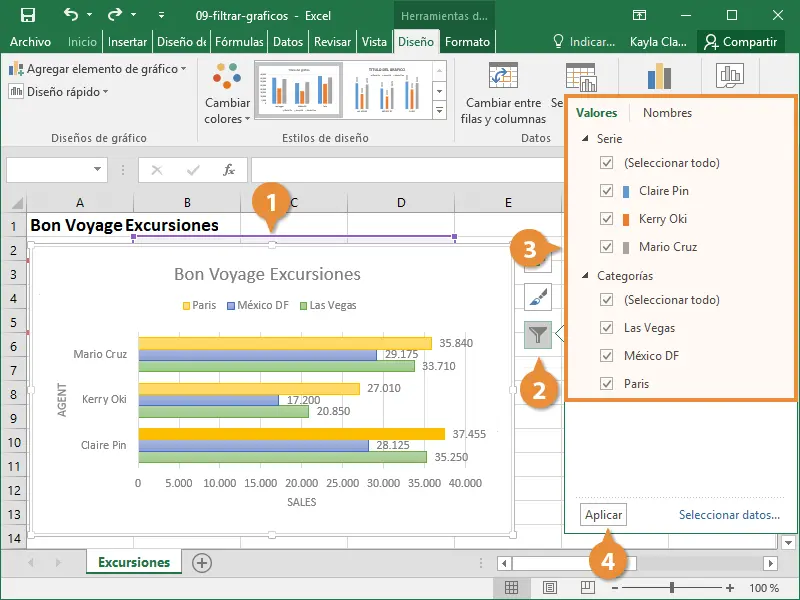The image size is (800, 600).
Task: Open chart styles paintbrush button
Action: tap(538, 297)
